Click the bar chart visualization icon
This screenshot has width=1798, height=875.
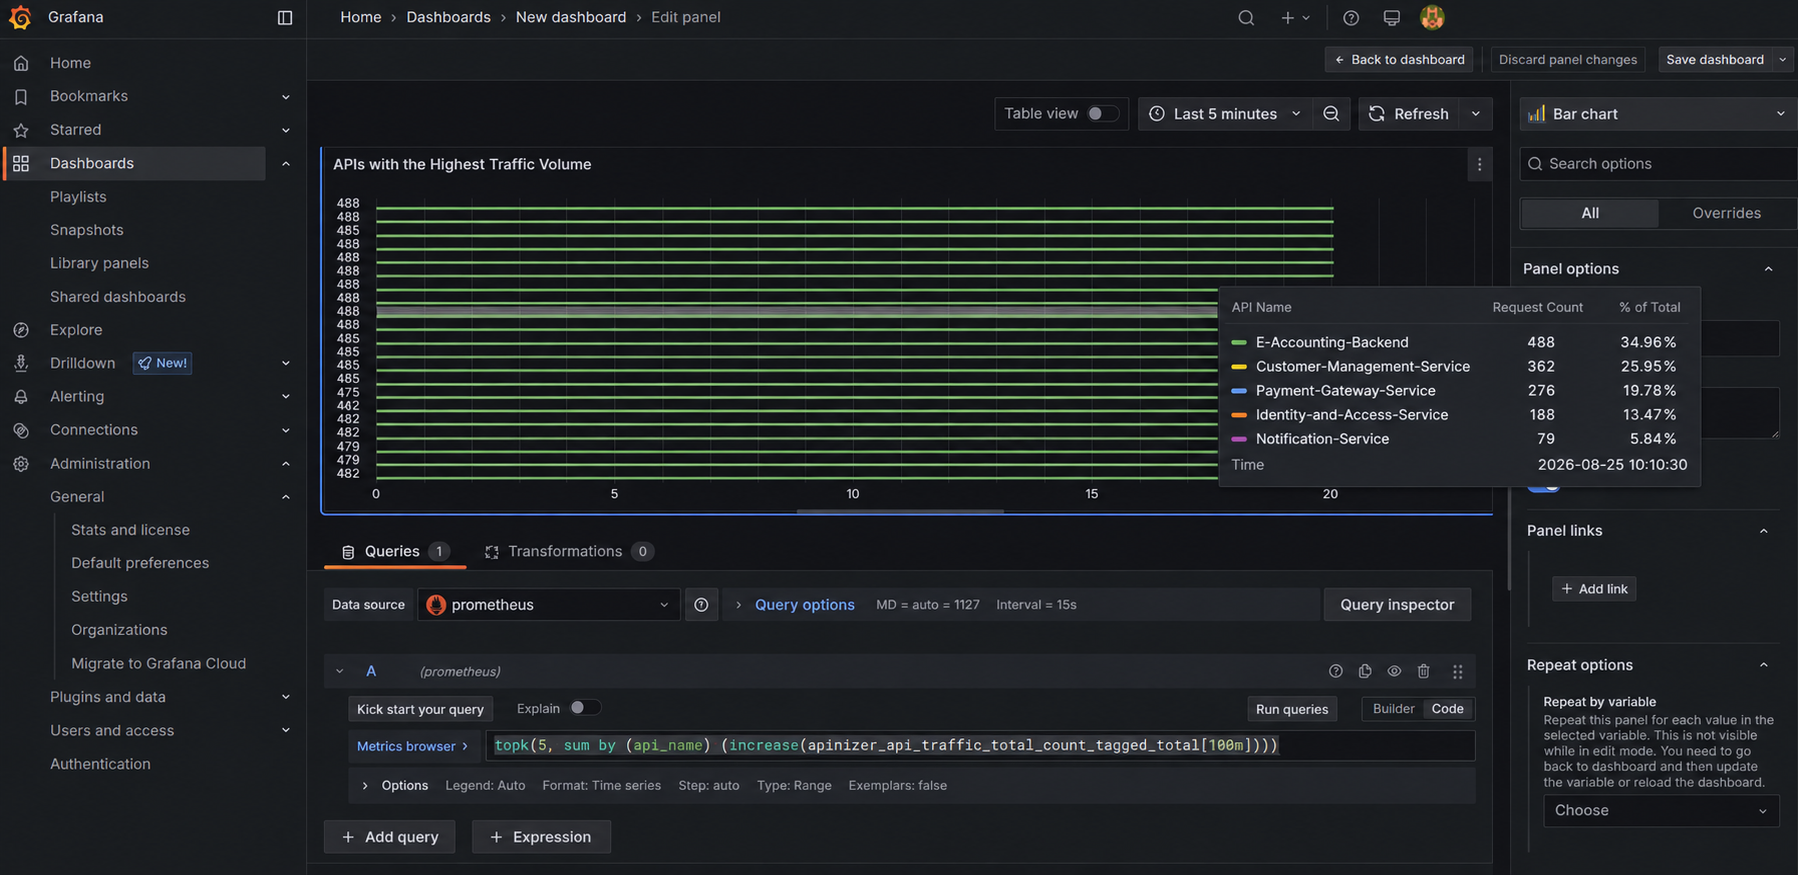1537,114
